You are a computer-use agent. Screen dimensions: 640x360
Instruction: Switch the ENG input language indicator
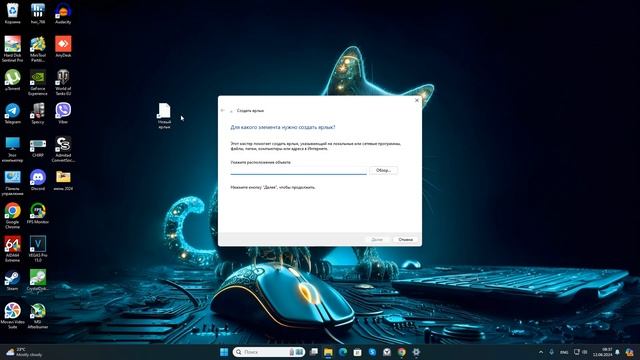564,352
